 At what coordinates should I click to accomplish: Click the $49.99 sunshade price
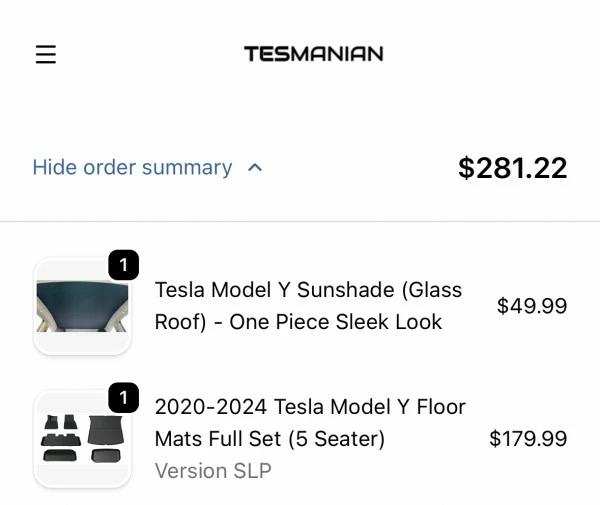[531, 306]
